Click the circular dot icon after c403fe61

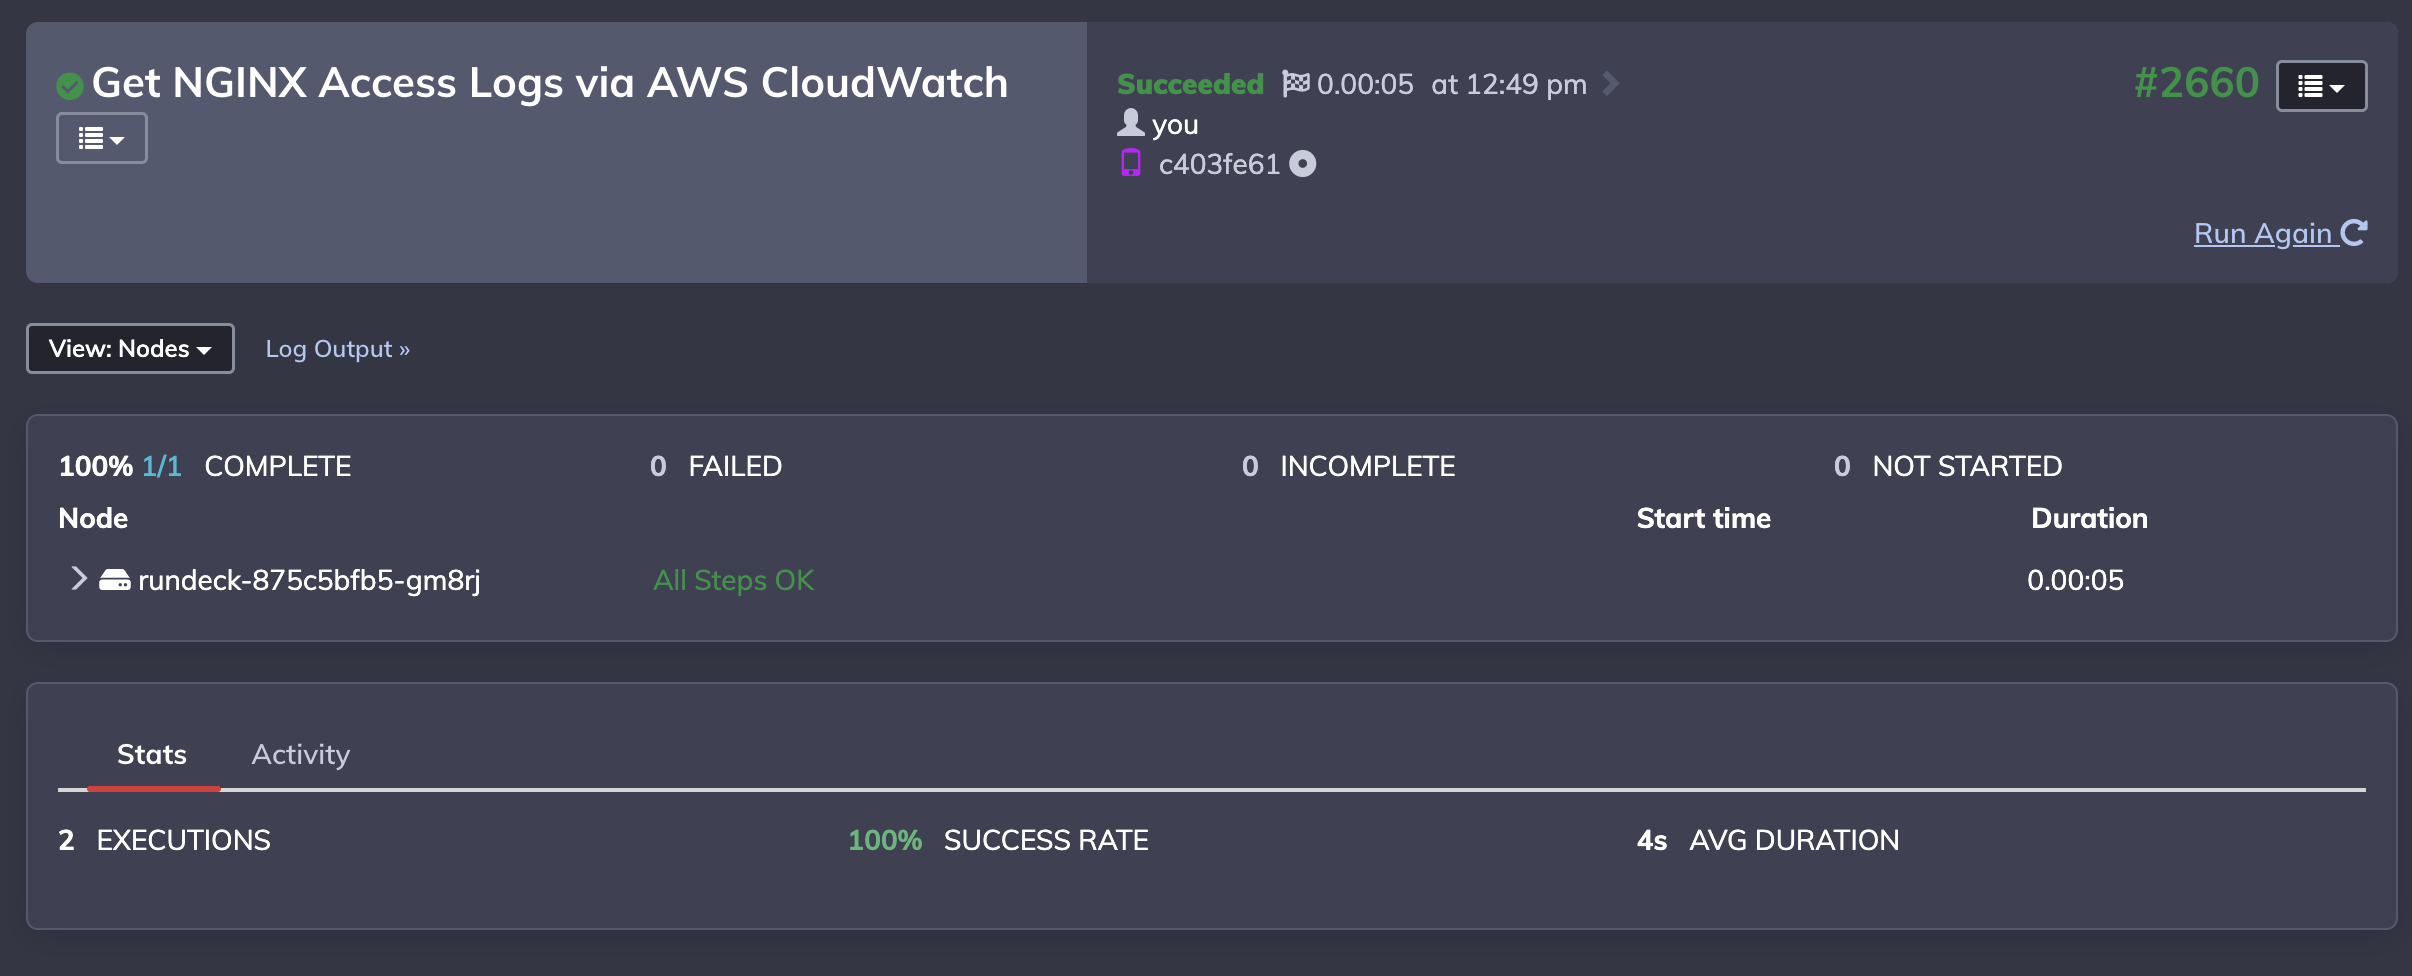pyautogui.click(x=1303, y=163)
